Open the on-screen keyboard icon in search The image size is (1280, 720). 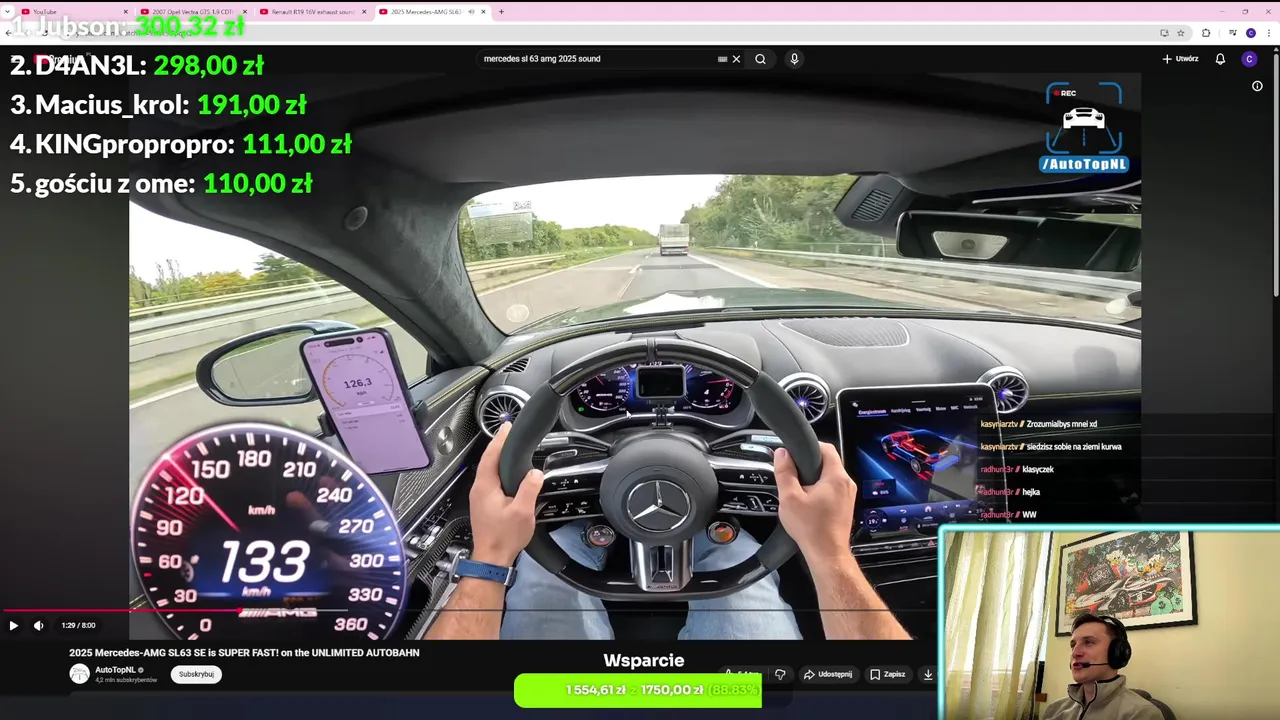pos(722,59)
